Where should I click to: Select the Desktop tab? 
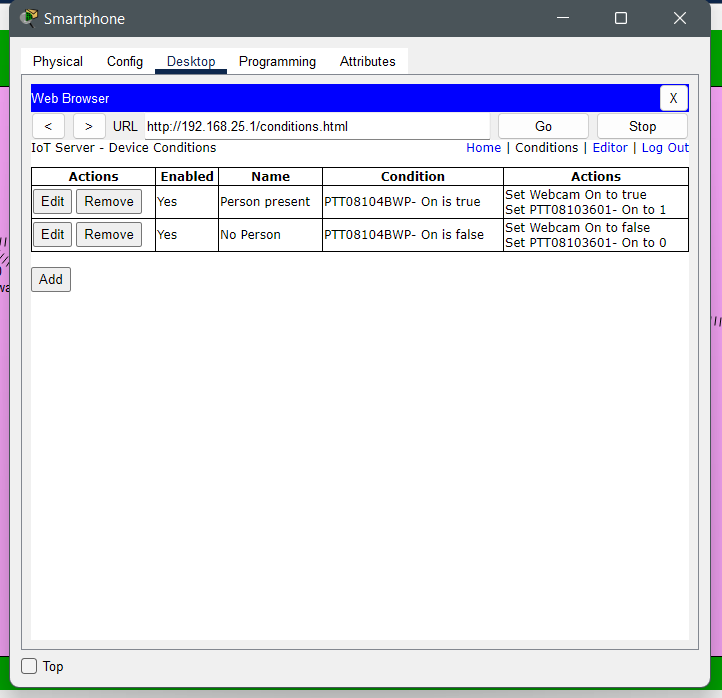pyautogui.click(x=191, y=61)
